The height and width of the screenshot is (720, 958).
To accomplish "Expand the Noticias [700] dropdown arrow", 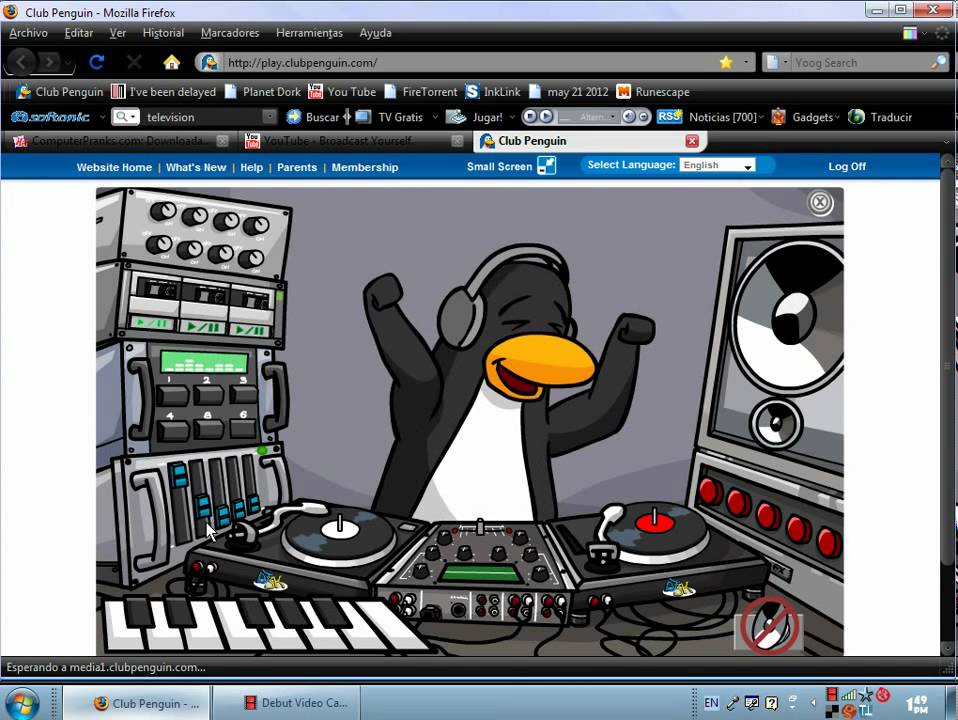I will (761, 117).
